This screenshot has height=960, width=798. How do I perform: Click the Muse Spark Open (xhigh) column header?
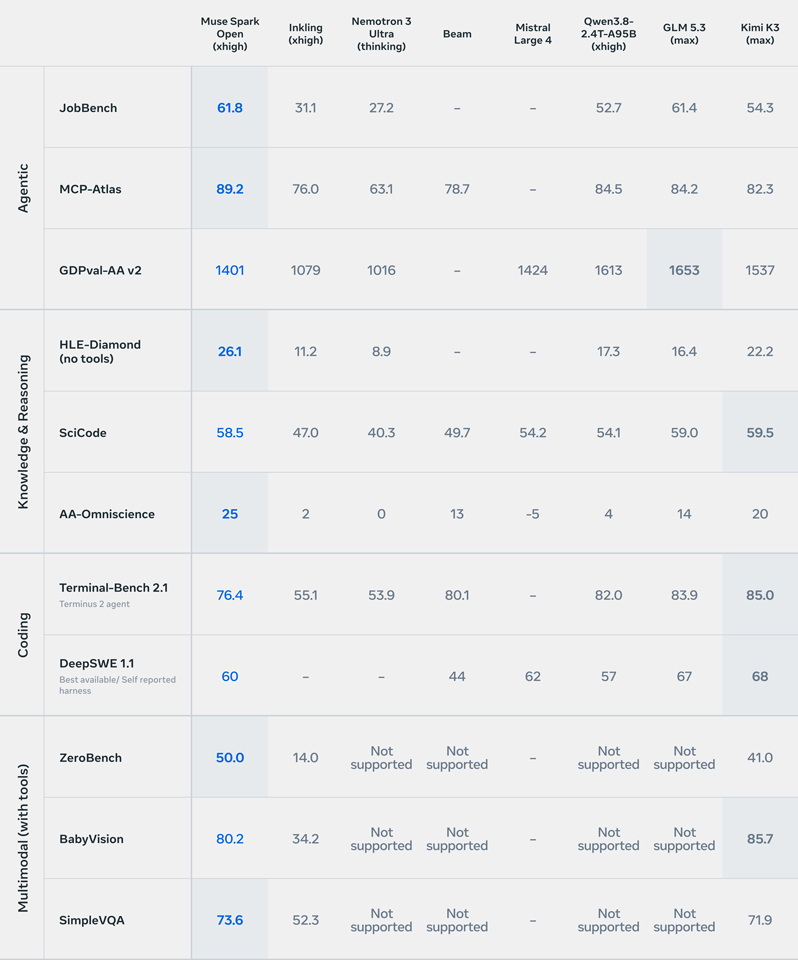(x=230, y=34)
